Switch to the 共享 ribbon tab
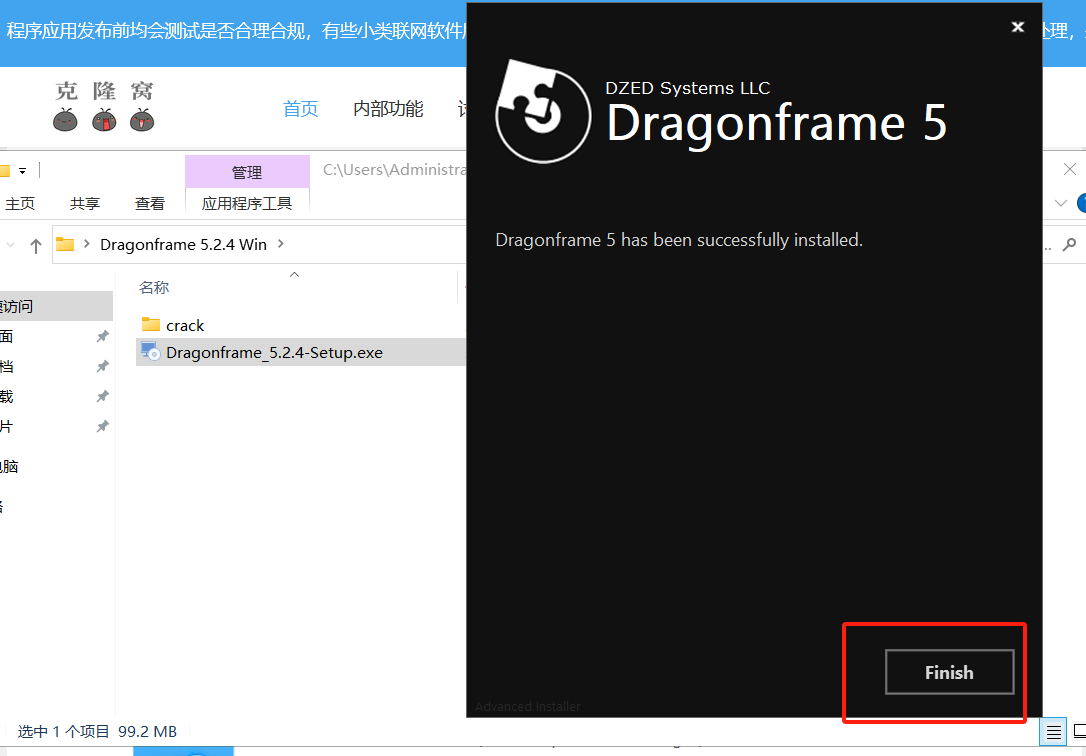Viewport: 1086px width, 756px height. click(x=84, y=204)
